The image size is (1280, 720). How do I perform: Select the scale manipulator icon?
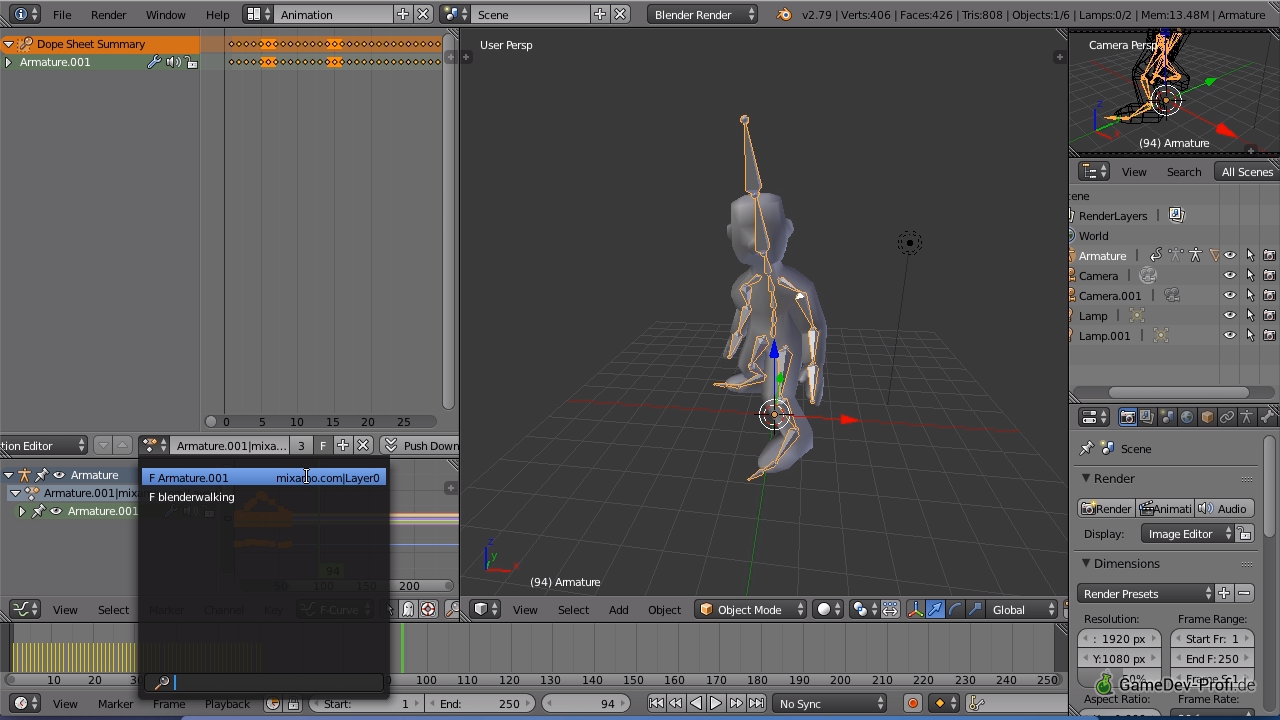tap(975, 609)
